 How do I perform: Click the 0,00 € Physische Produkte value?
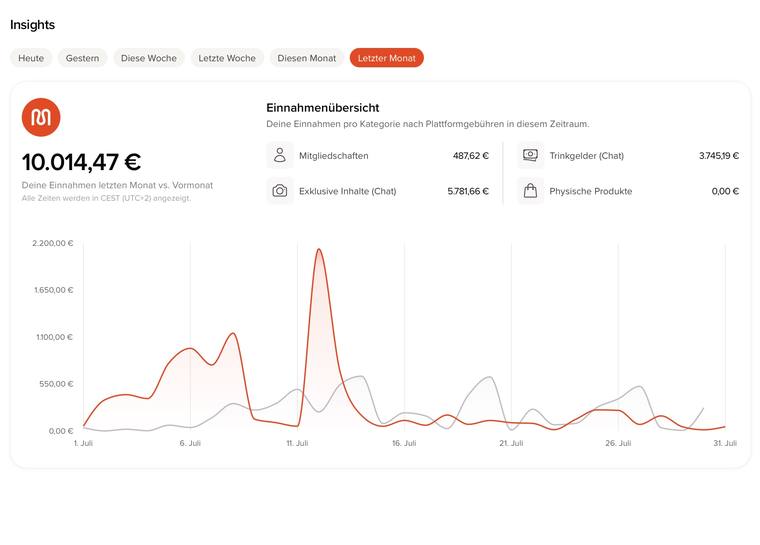point(725,191)
